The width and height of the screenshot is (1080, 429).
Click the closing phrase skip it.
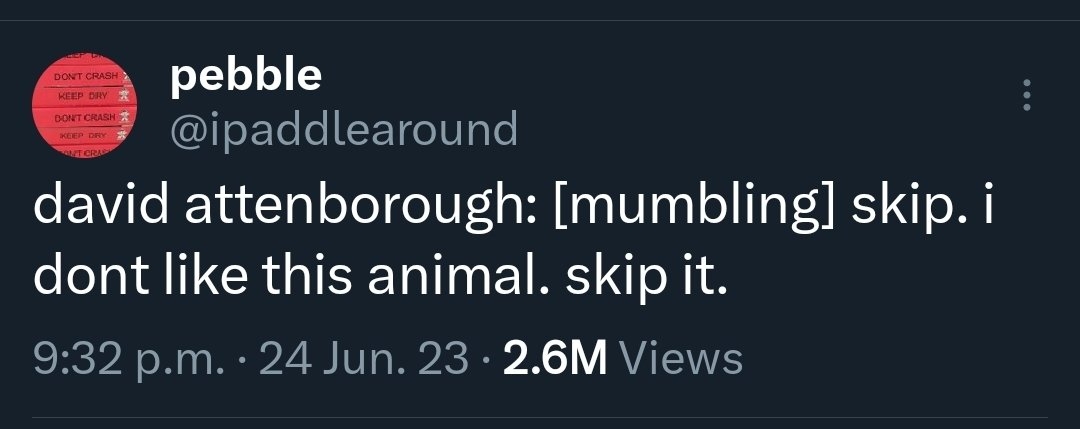(x=646, y=278)
